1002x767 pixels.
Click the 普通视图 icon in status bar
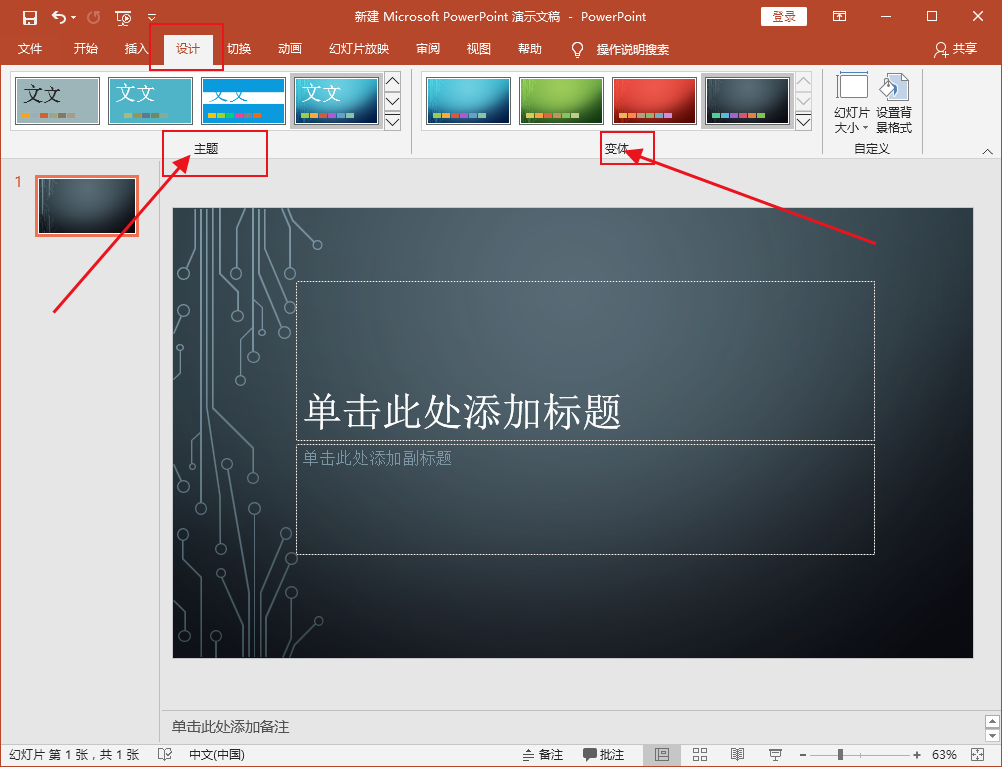(662, 754)
